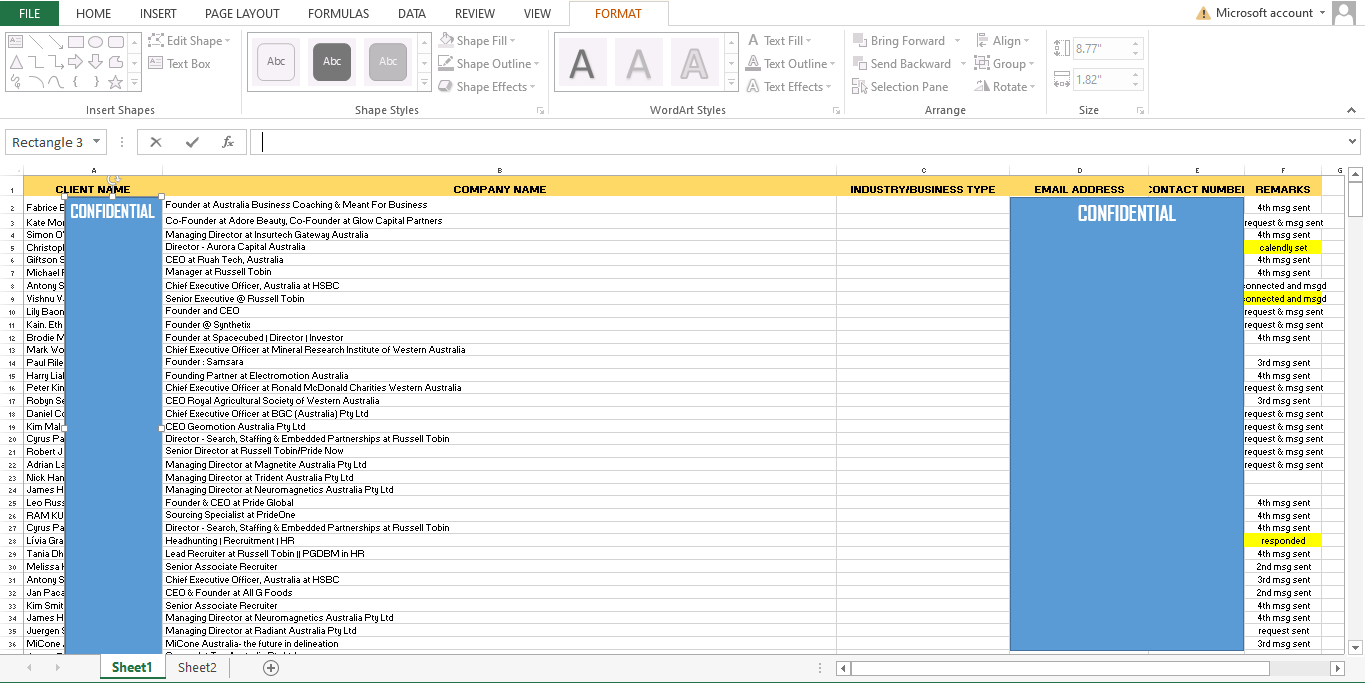The width and height of the screenshot is (1365, 683).
Task: Select the straight Line shape
Action: [36, 42]
